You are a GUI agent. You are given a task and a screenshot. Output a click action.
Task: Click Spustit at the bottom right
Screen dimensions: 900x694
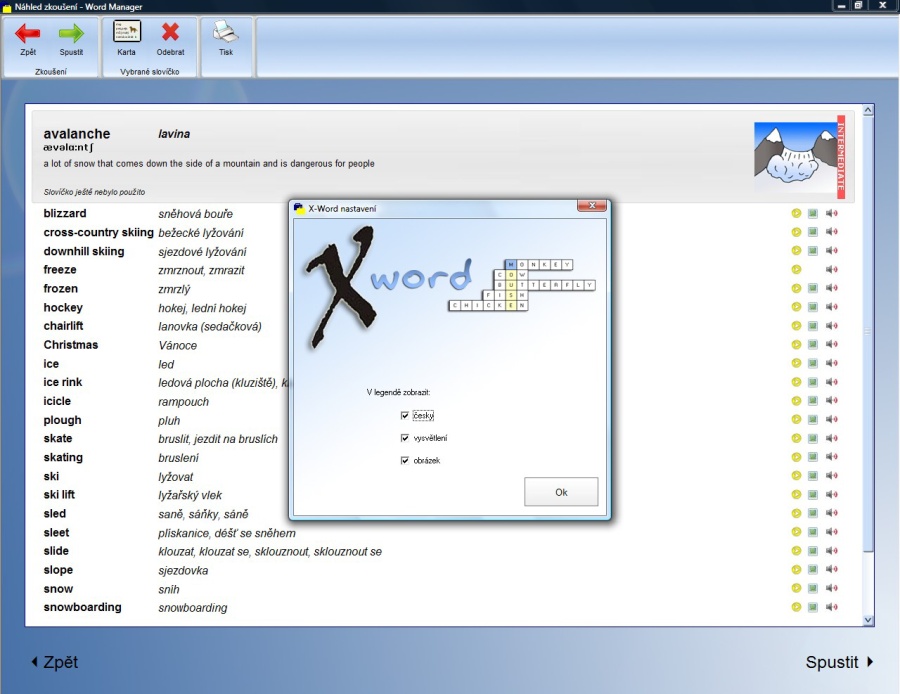click(839, 662)
